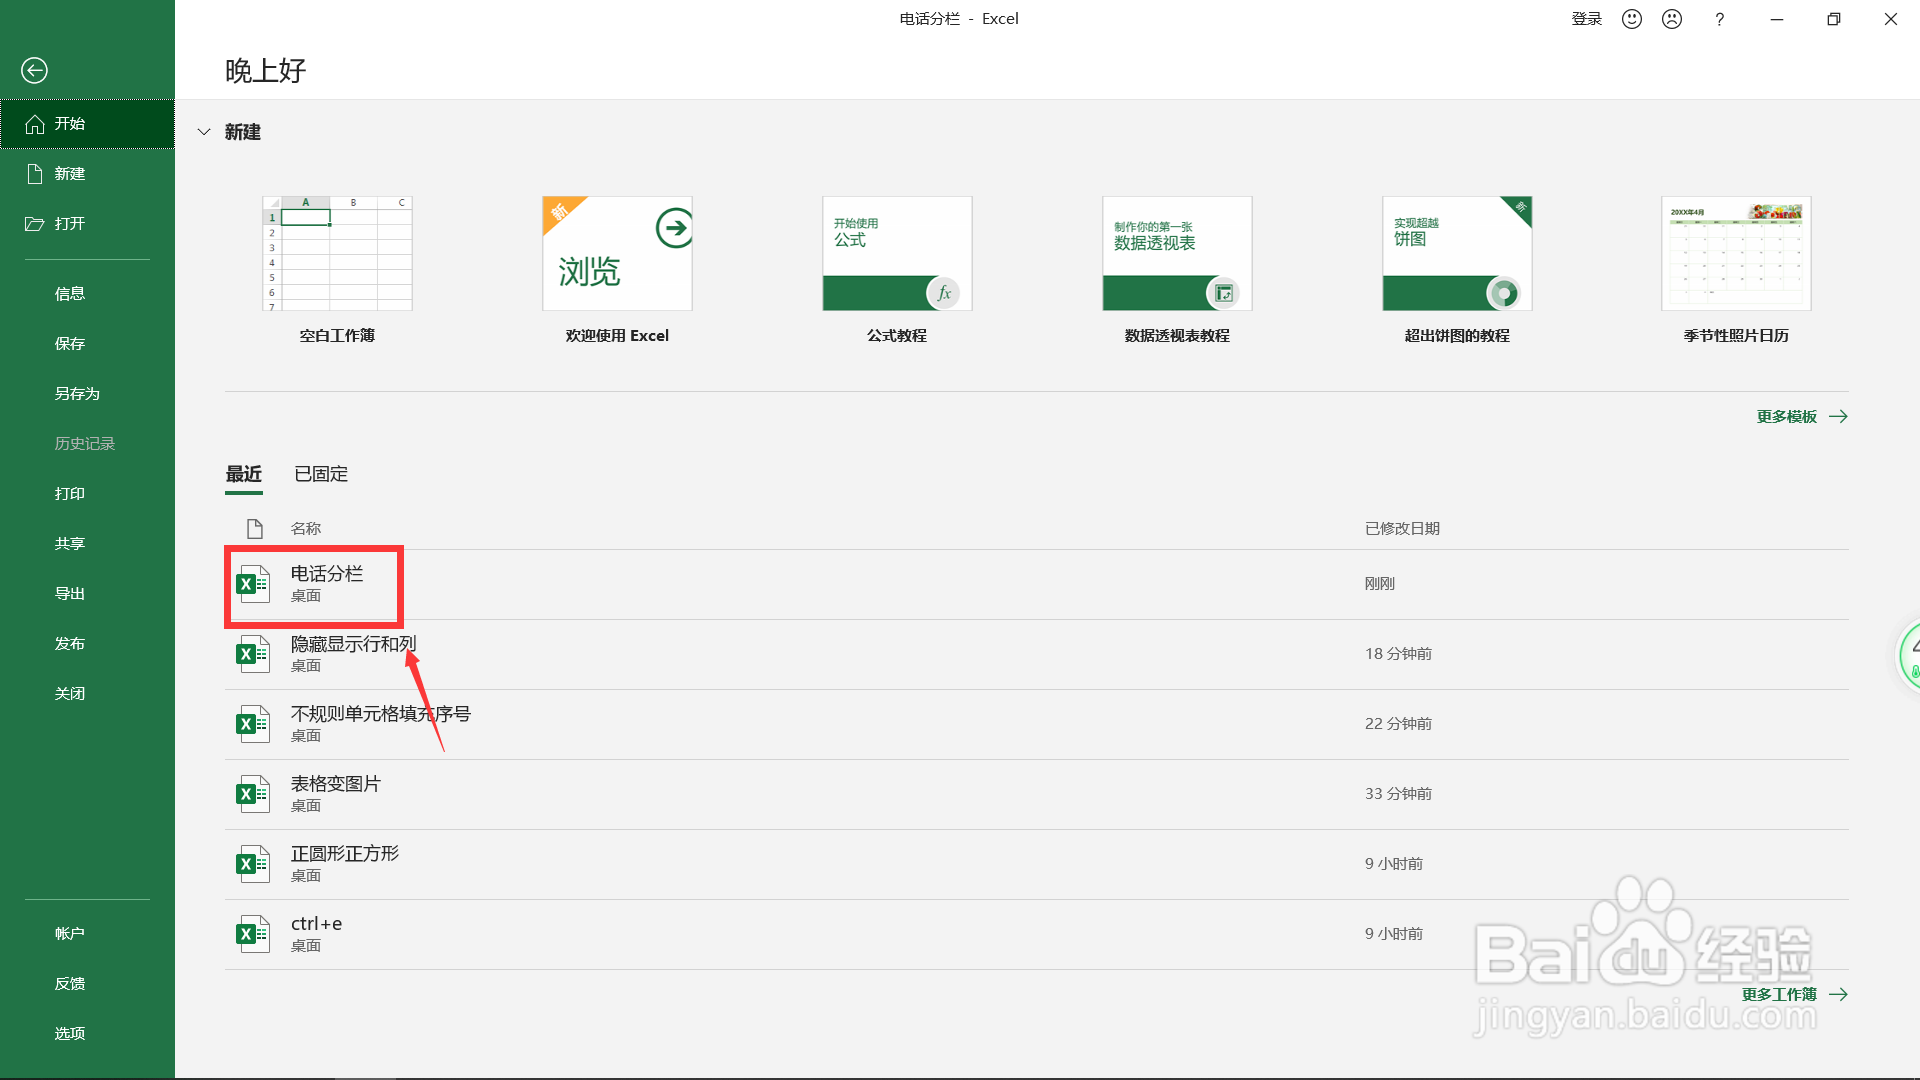Click 登录 to sign in

click(1587, 19)
